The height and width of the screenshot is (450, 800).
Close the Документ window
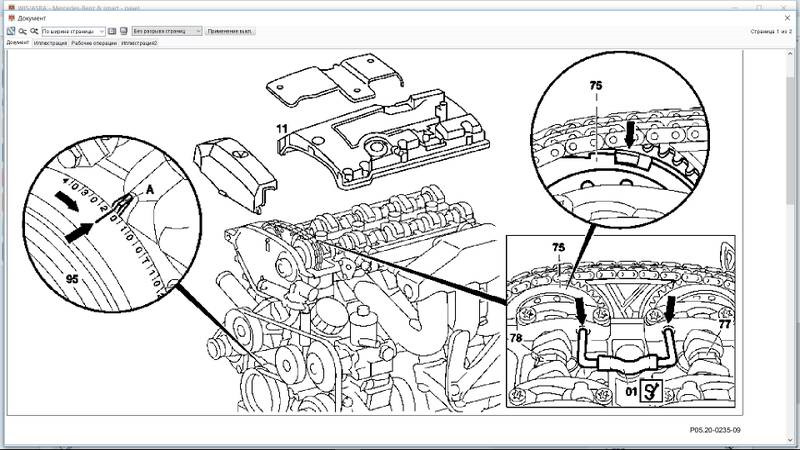click(787, 18)
